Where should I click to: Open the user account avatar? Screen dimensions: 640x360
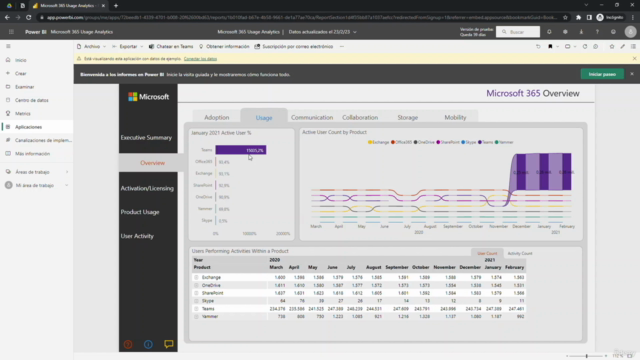630,32
